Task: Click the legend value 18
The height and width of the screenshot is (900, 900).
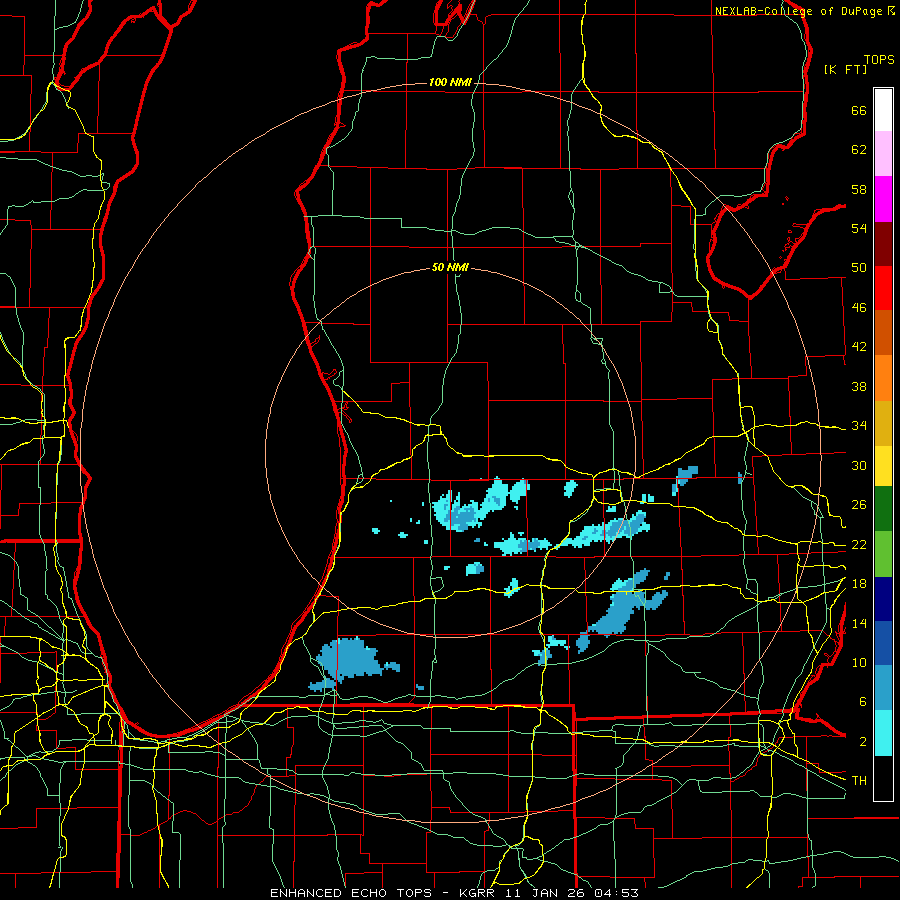Action: click(x=859, y=584)
